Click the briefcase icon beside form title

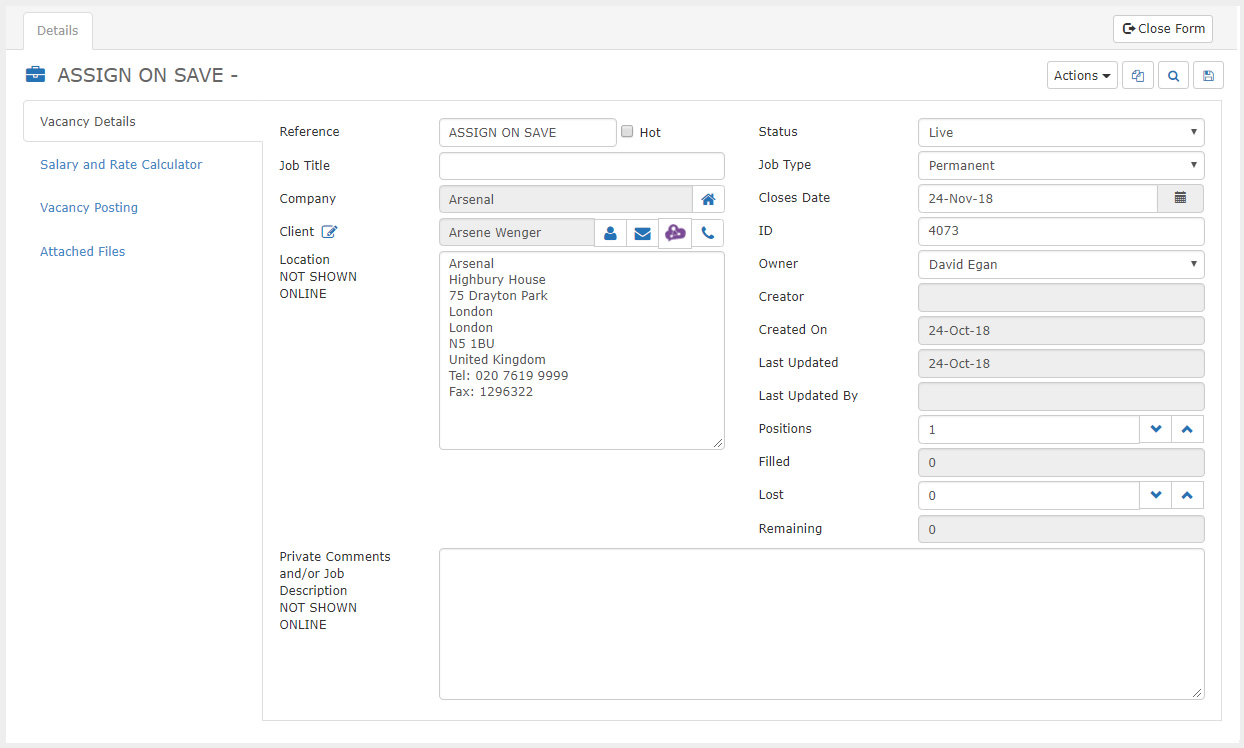click(35, 75)
